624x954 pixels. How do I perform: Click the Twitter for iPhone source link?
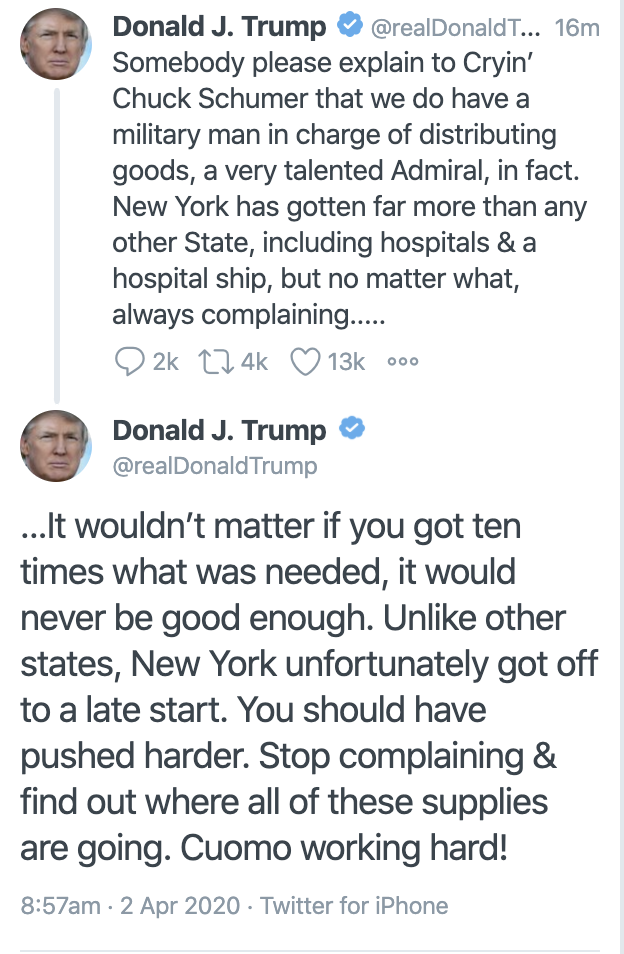click(x=355, y=905)
